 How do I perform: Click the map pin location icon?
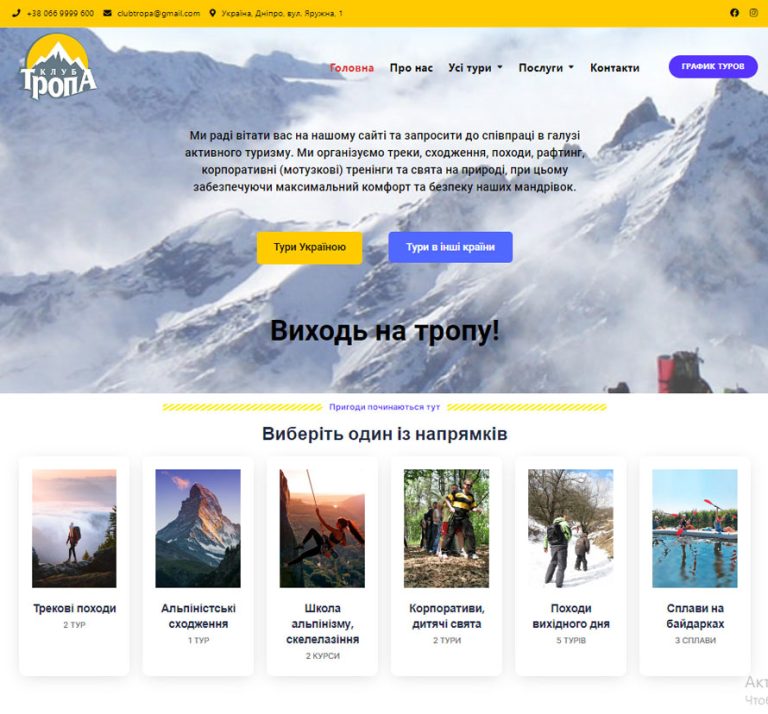pyautogui.click(x=213, y=14)
